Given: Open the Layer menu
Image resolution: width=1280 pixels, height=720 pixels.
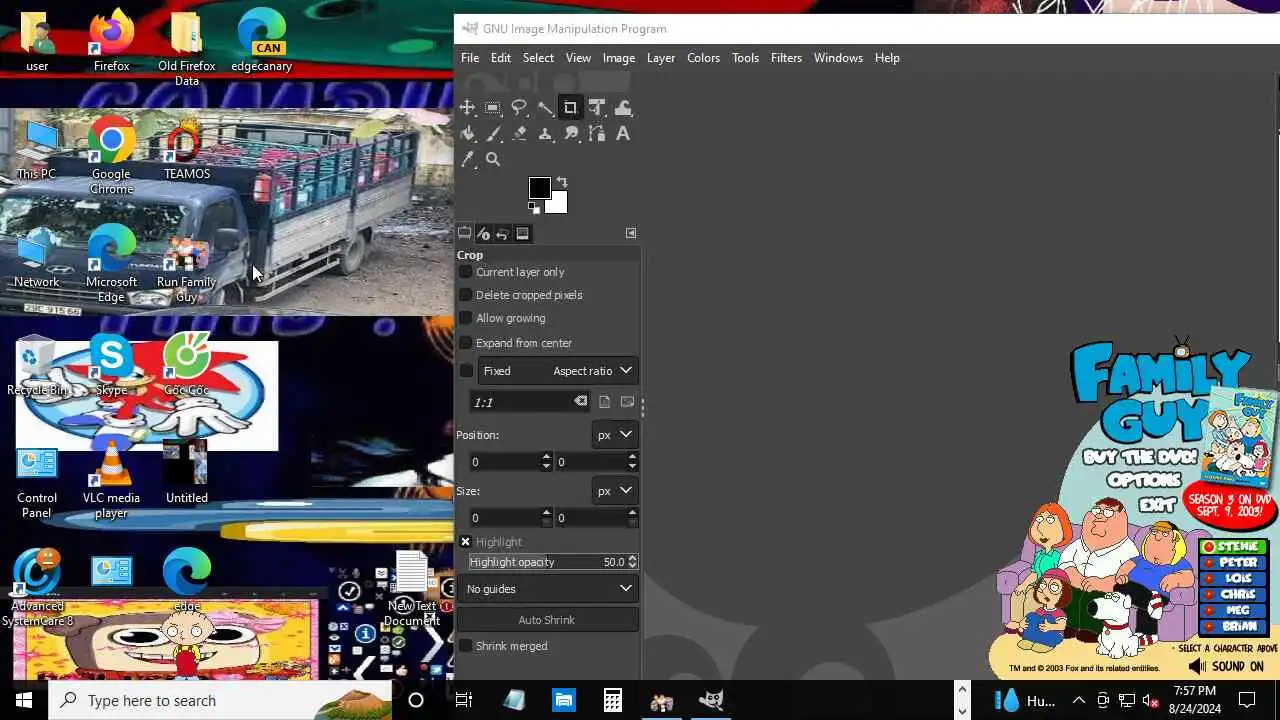Looking at the screenshot, I should click(661, 58).
